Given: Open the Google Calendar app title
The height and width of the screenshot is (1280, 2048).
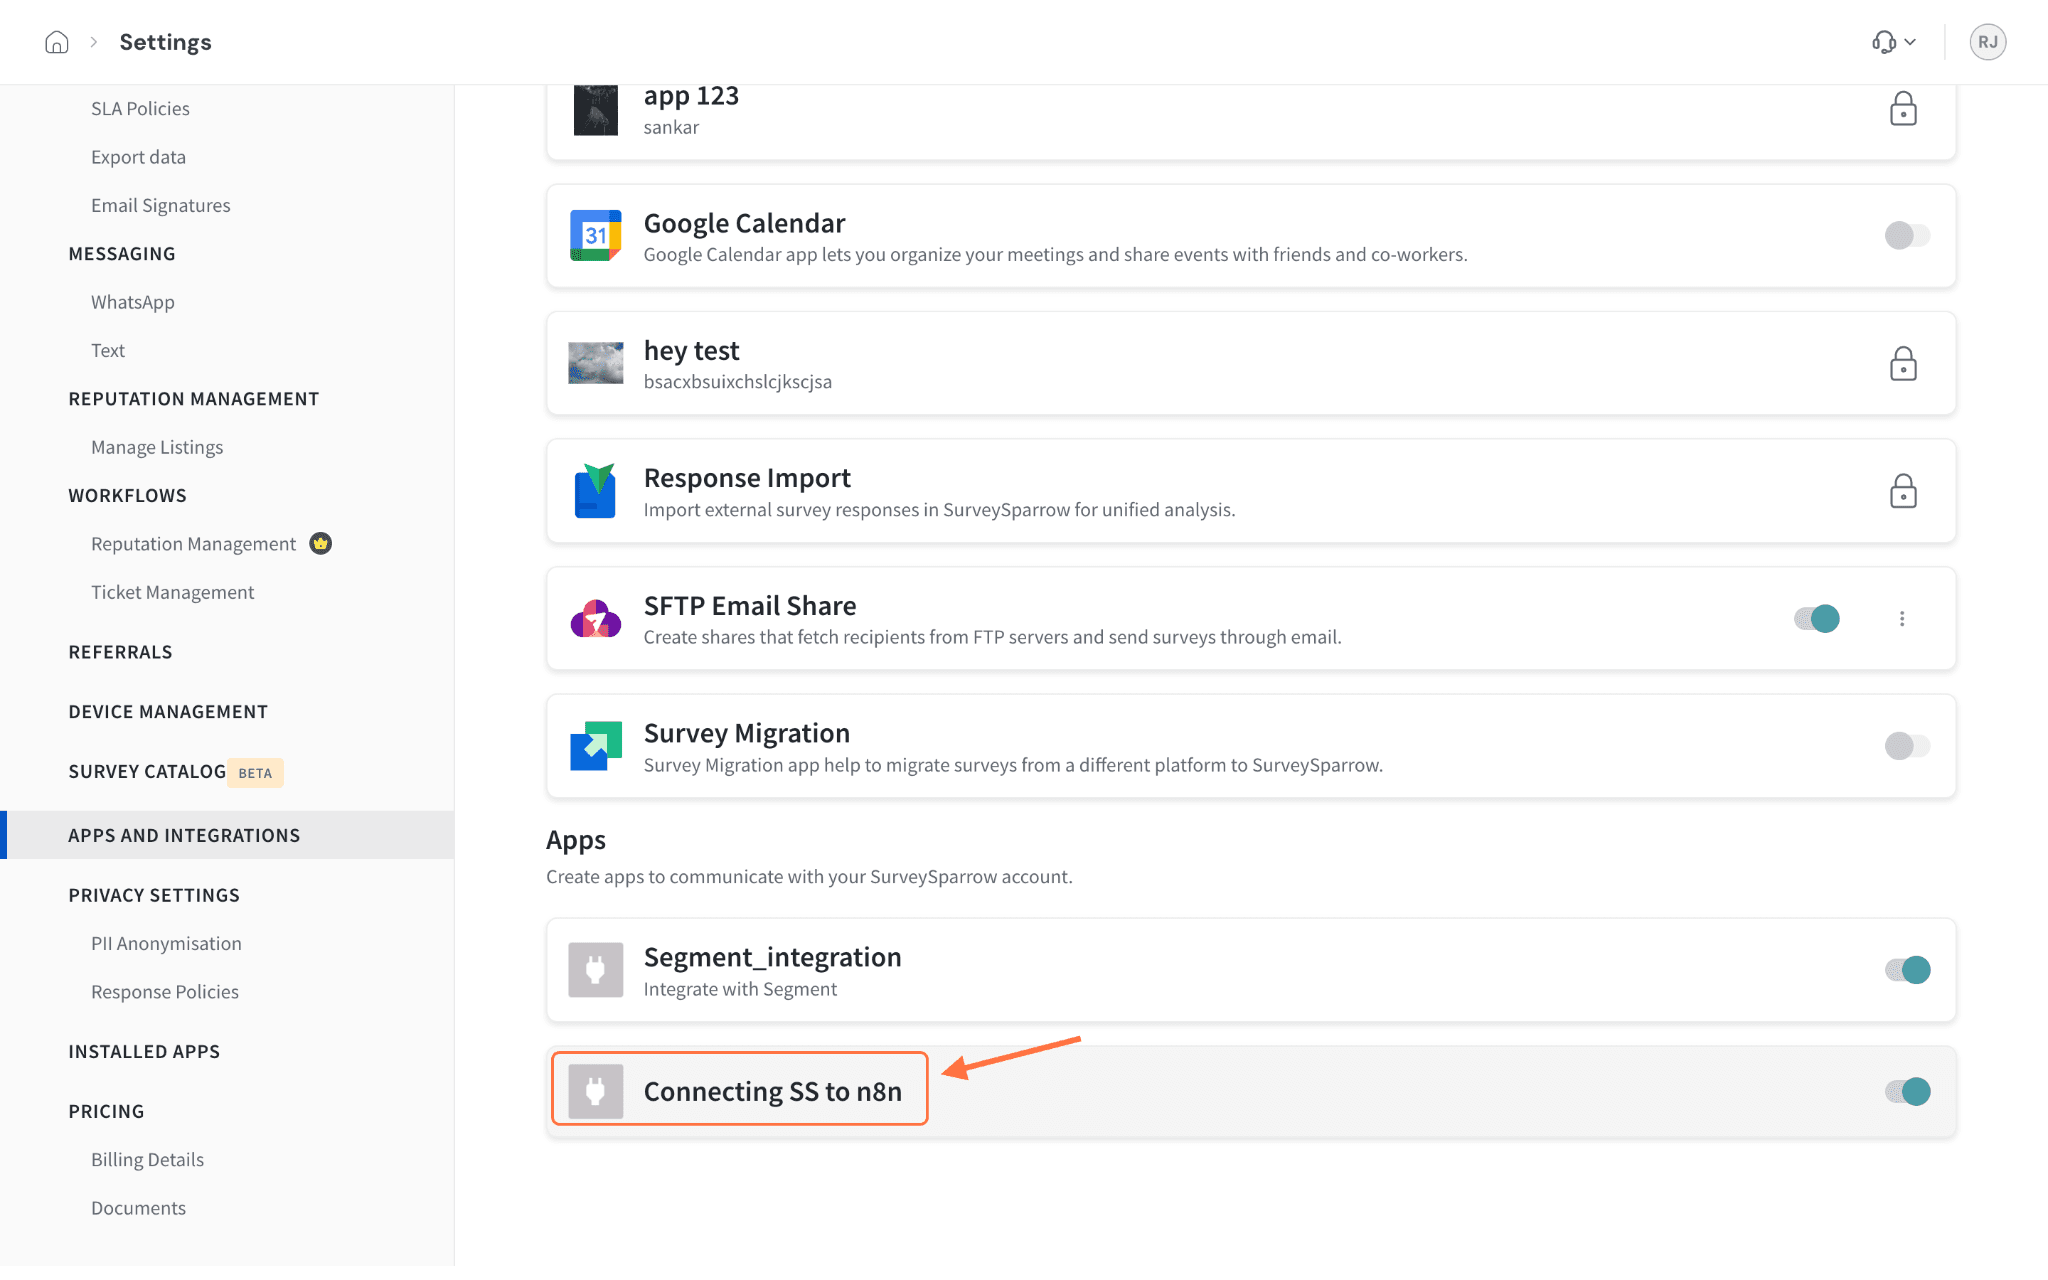Looking at the screenshot, I should coord(744,223).
